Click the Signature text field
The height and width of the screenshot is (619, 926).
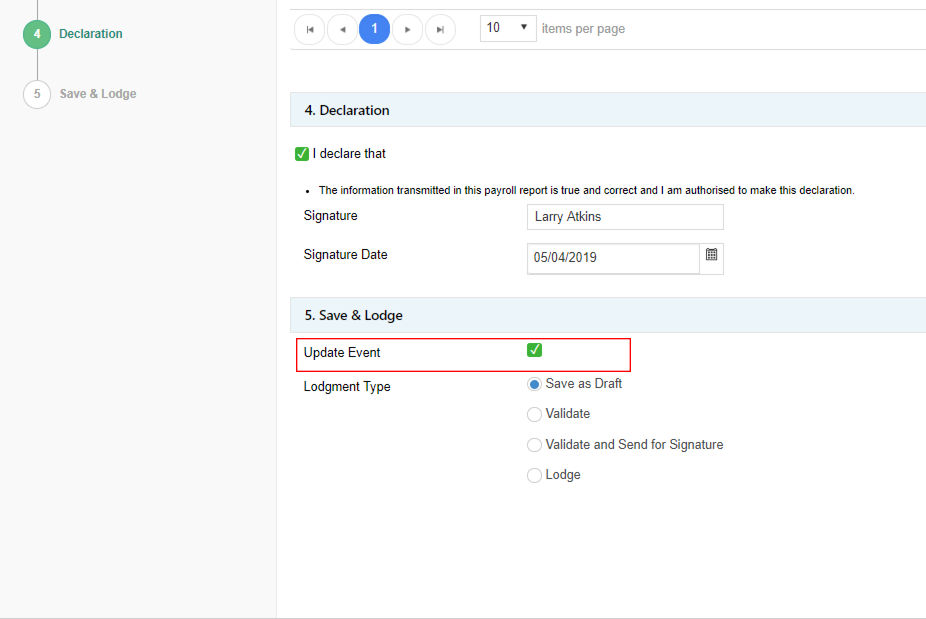click(x=625, y=217)
